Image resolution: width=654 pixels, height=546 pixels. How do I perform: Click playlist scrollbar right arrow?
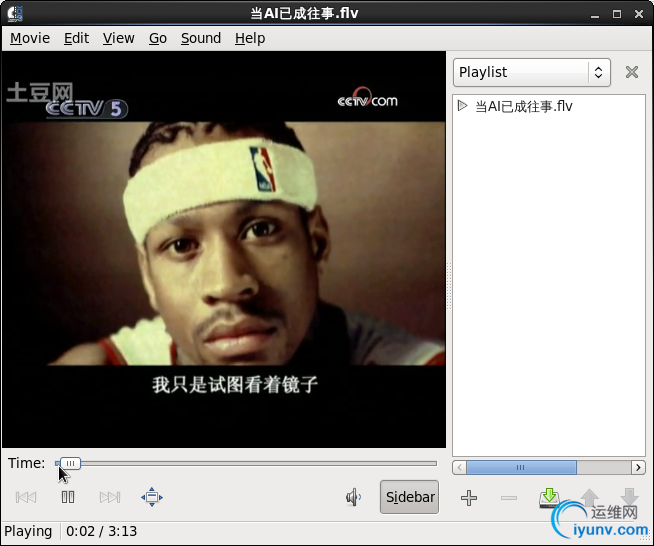click(x=638, y=467)
